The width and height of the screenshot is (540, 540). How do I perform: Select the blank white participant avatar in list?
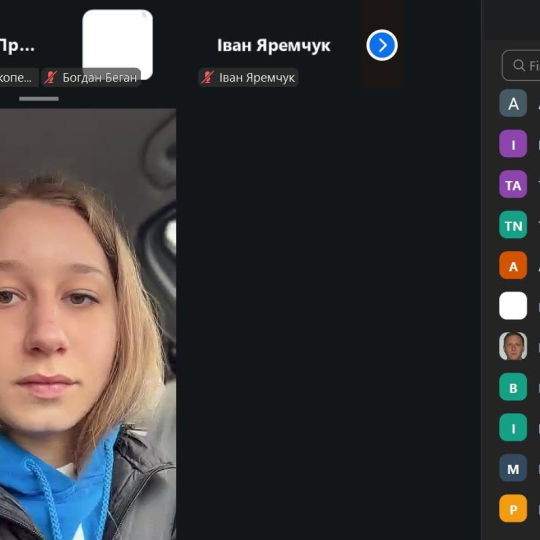[513, 306]
